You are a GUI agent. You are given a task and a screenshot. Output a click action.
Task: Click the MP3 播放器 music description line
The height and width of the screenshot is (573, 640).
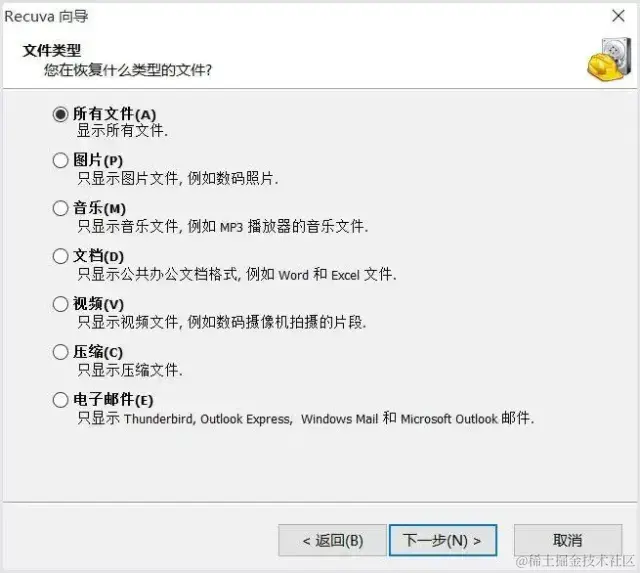[x=223, y=226]
